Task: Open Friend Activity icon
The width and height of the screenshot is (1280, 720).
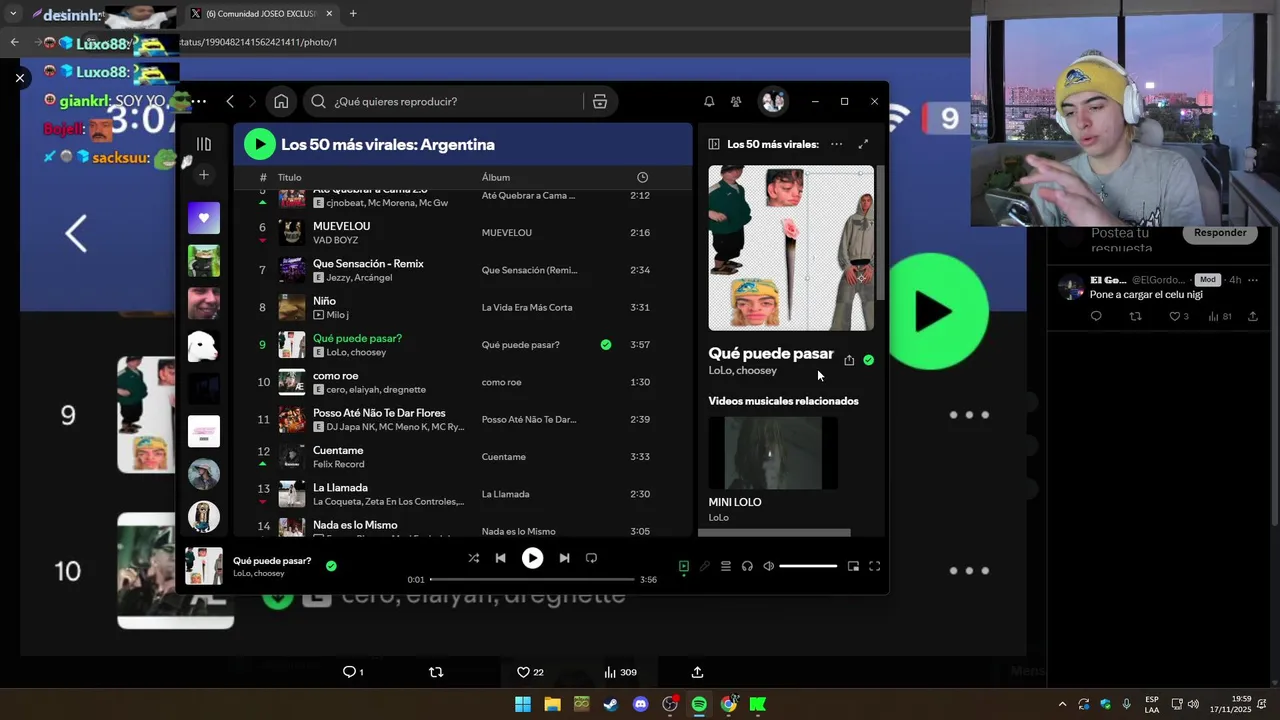Action: (x=736, y=101)
